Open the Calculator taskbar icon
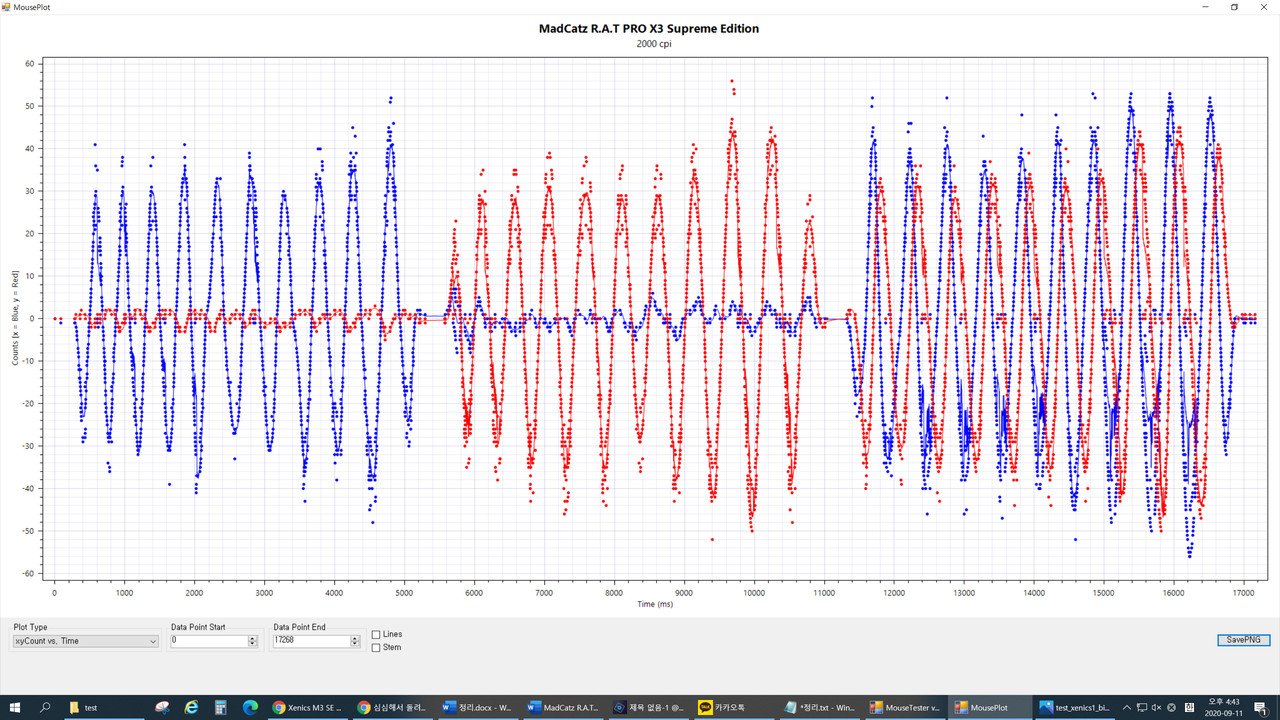 click(x=221, y=707)
